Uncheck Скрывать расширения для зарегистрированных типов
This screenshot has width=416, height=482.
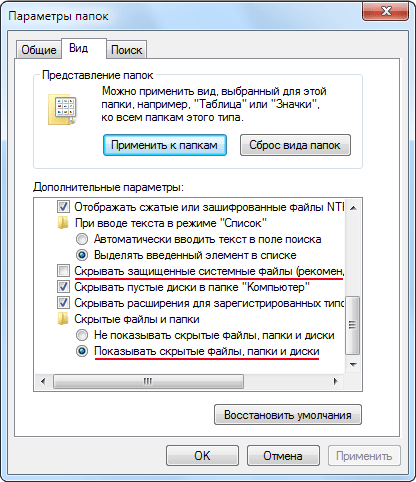[x=63, y=303]
